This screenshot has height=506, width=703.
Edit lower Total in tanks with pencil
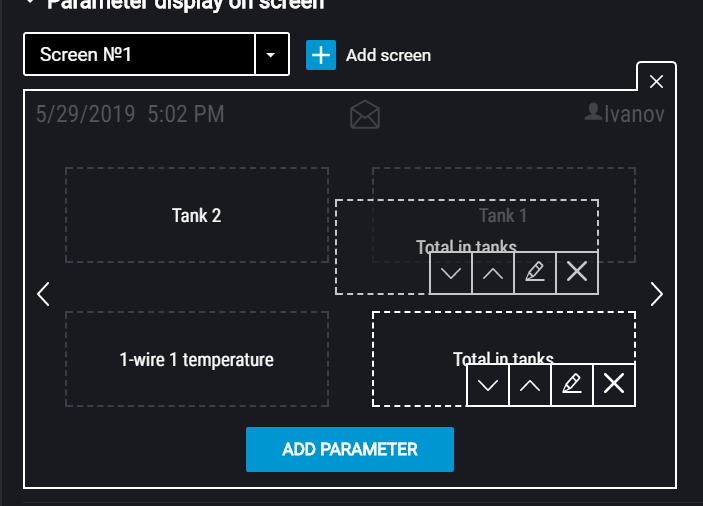tap(572, 385)
